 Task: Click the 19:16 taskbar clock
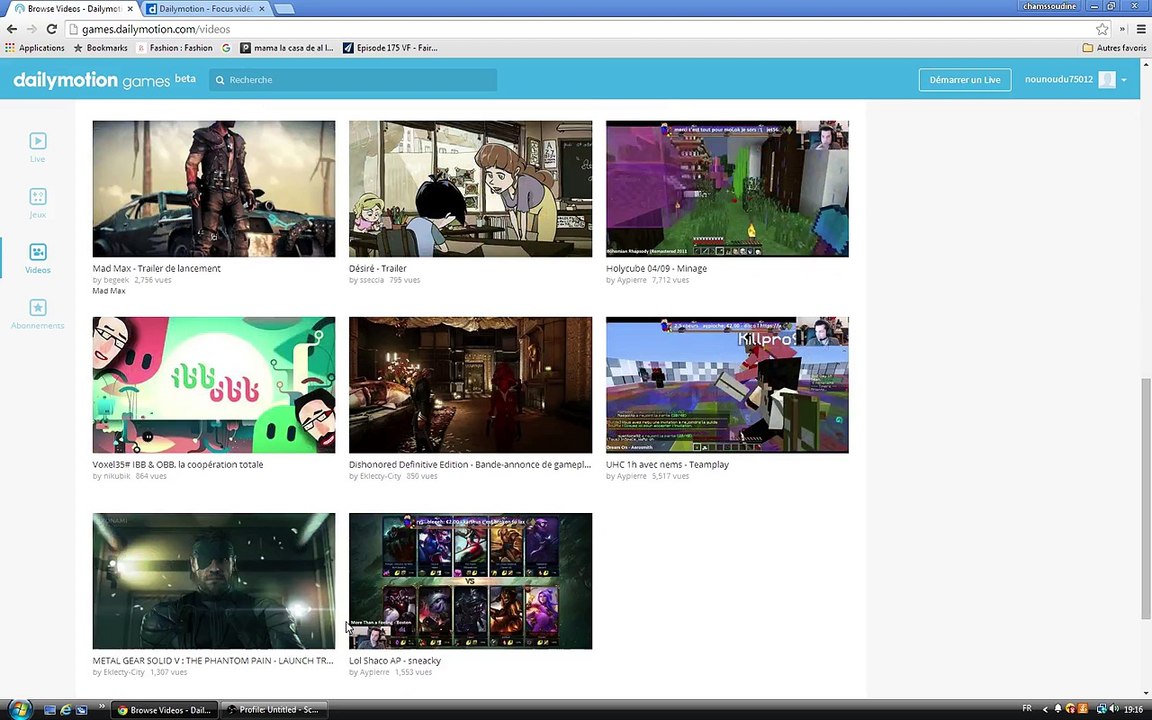point(1133,710)
